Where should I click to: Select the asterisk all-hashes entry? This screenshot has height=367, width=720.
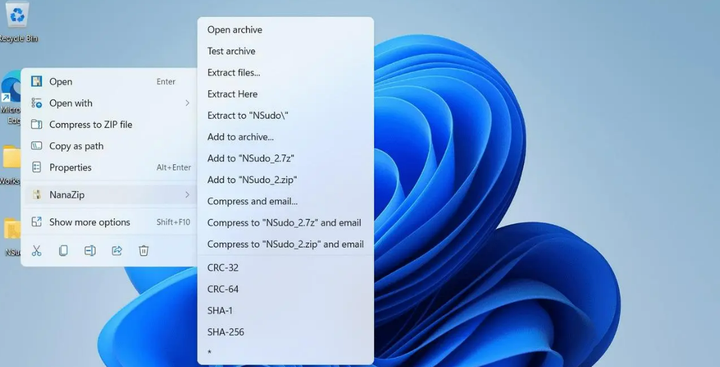pos(285,352)
